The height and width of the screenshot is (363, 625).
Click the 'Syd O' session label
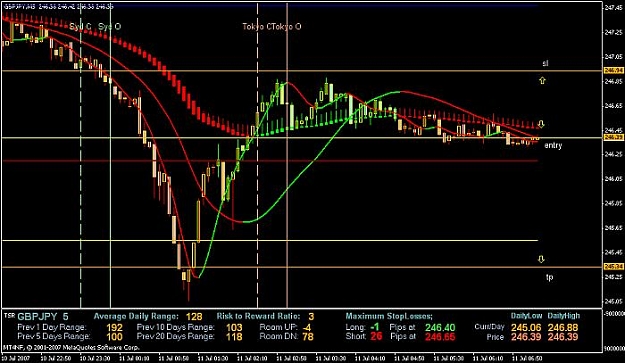pyautogui.click(x=110, y=26)
